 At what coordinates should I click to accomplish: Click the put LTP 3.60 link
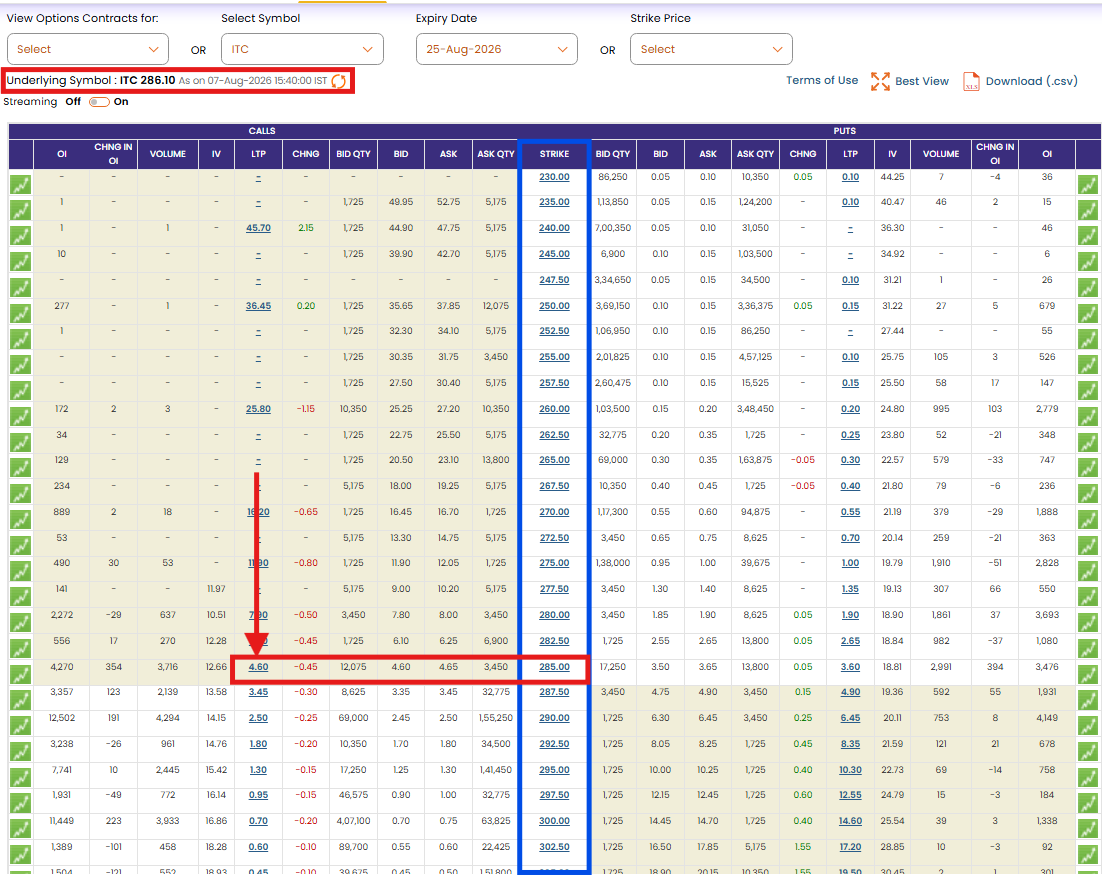[x=850, y=667]
